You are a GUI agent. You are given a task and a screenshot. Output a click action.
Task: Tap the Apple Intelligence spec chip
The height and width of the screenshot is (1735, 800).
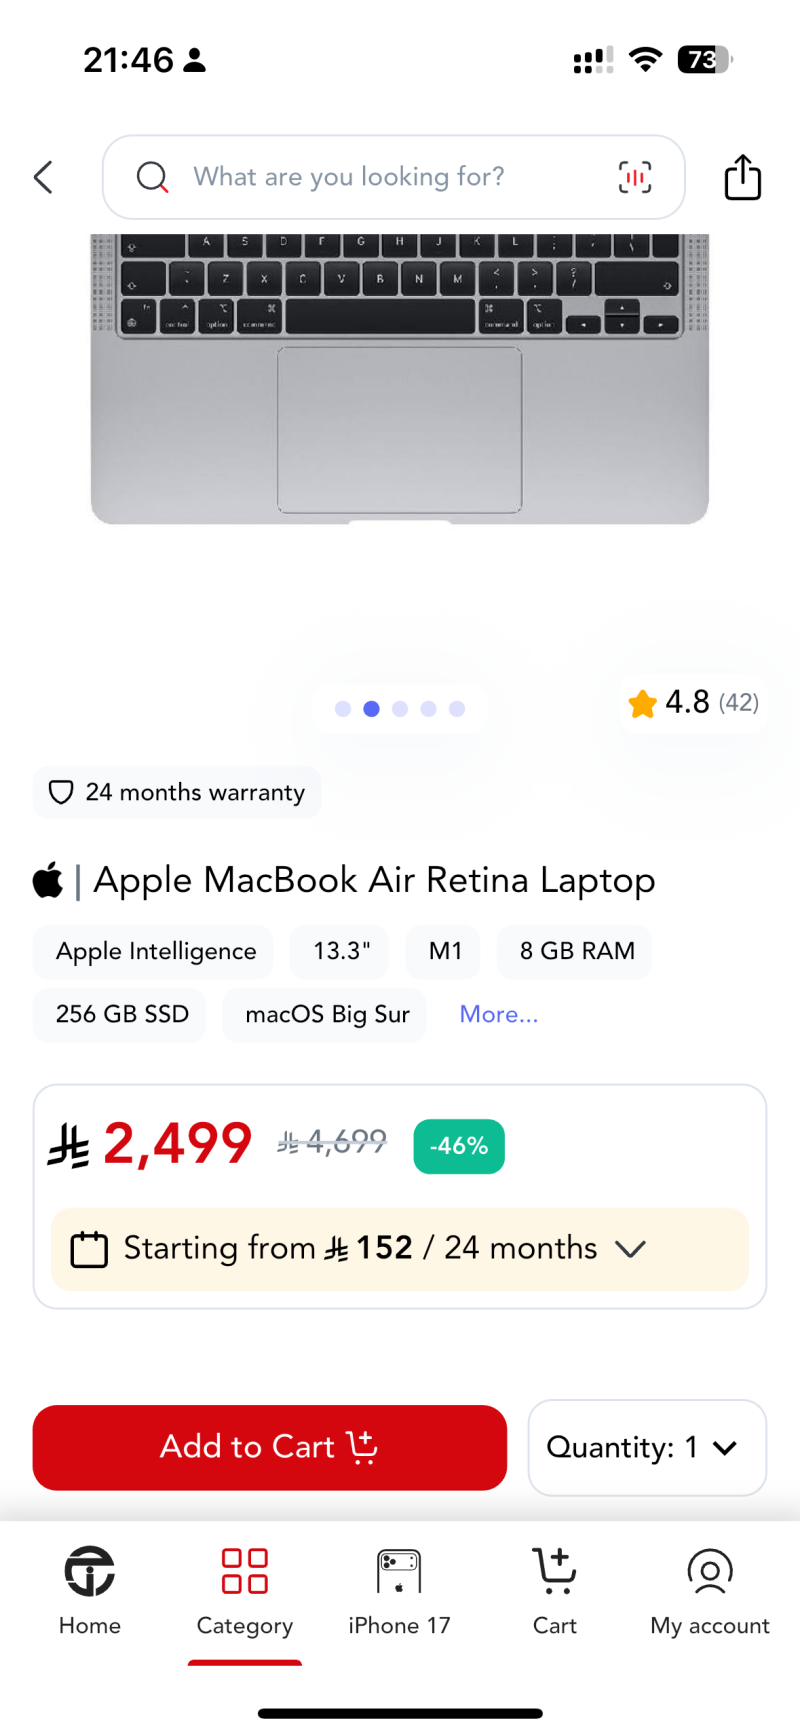pos(156,952)
